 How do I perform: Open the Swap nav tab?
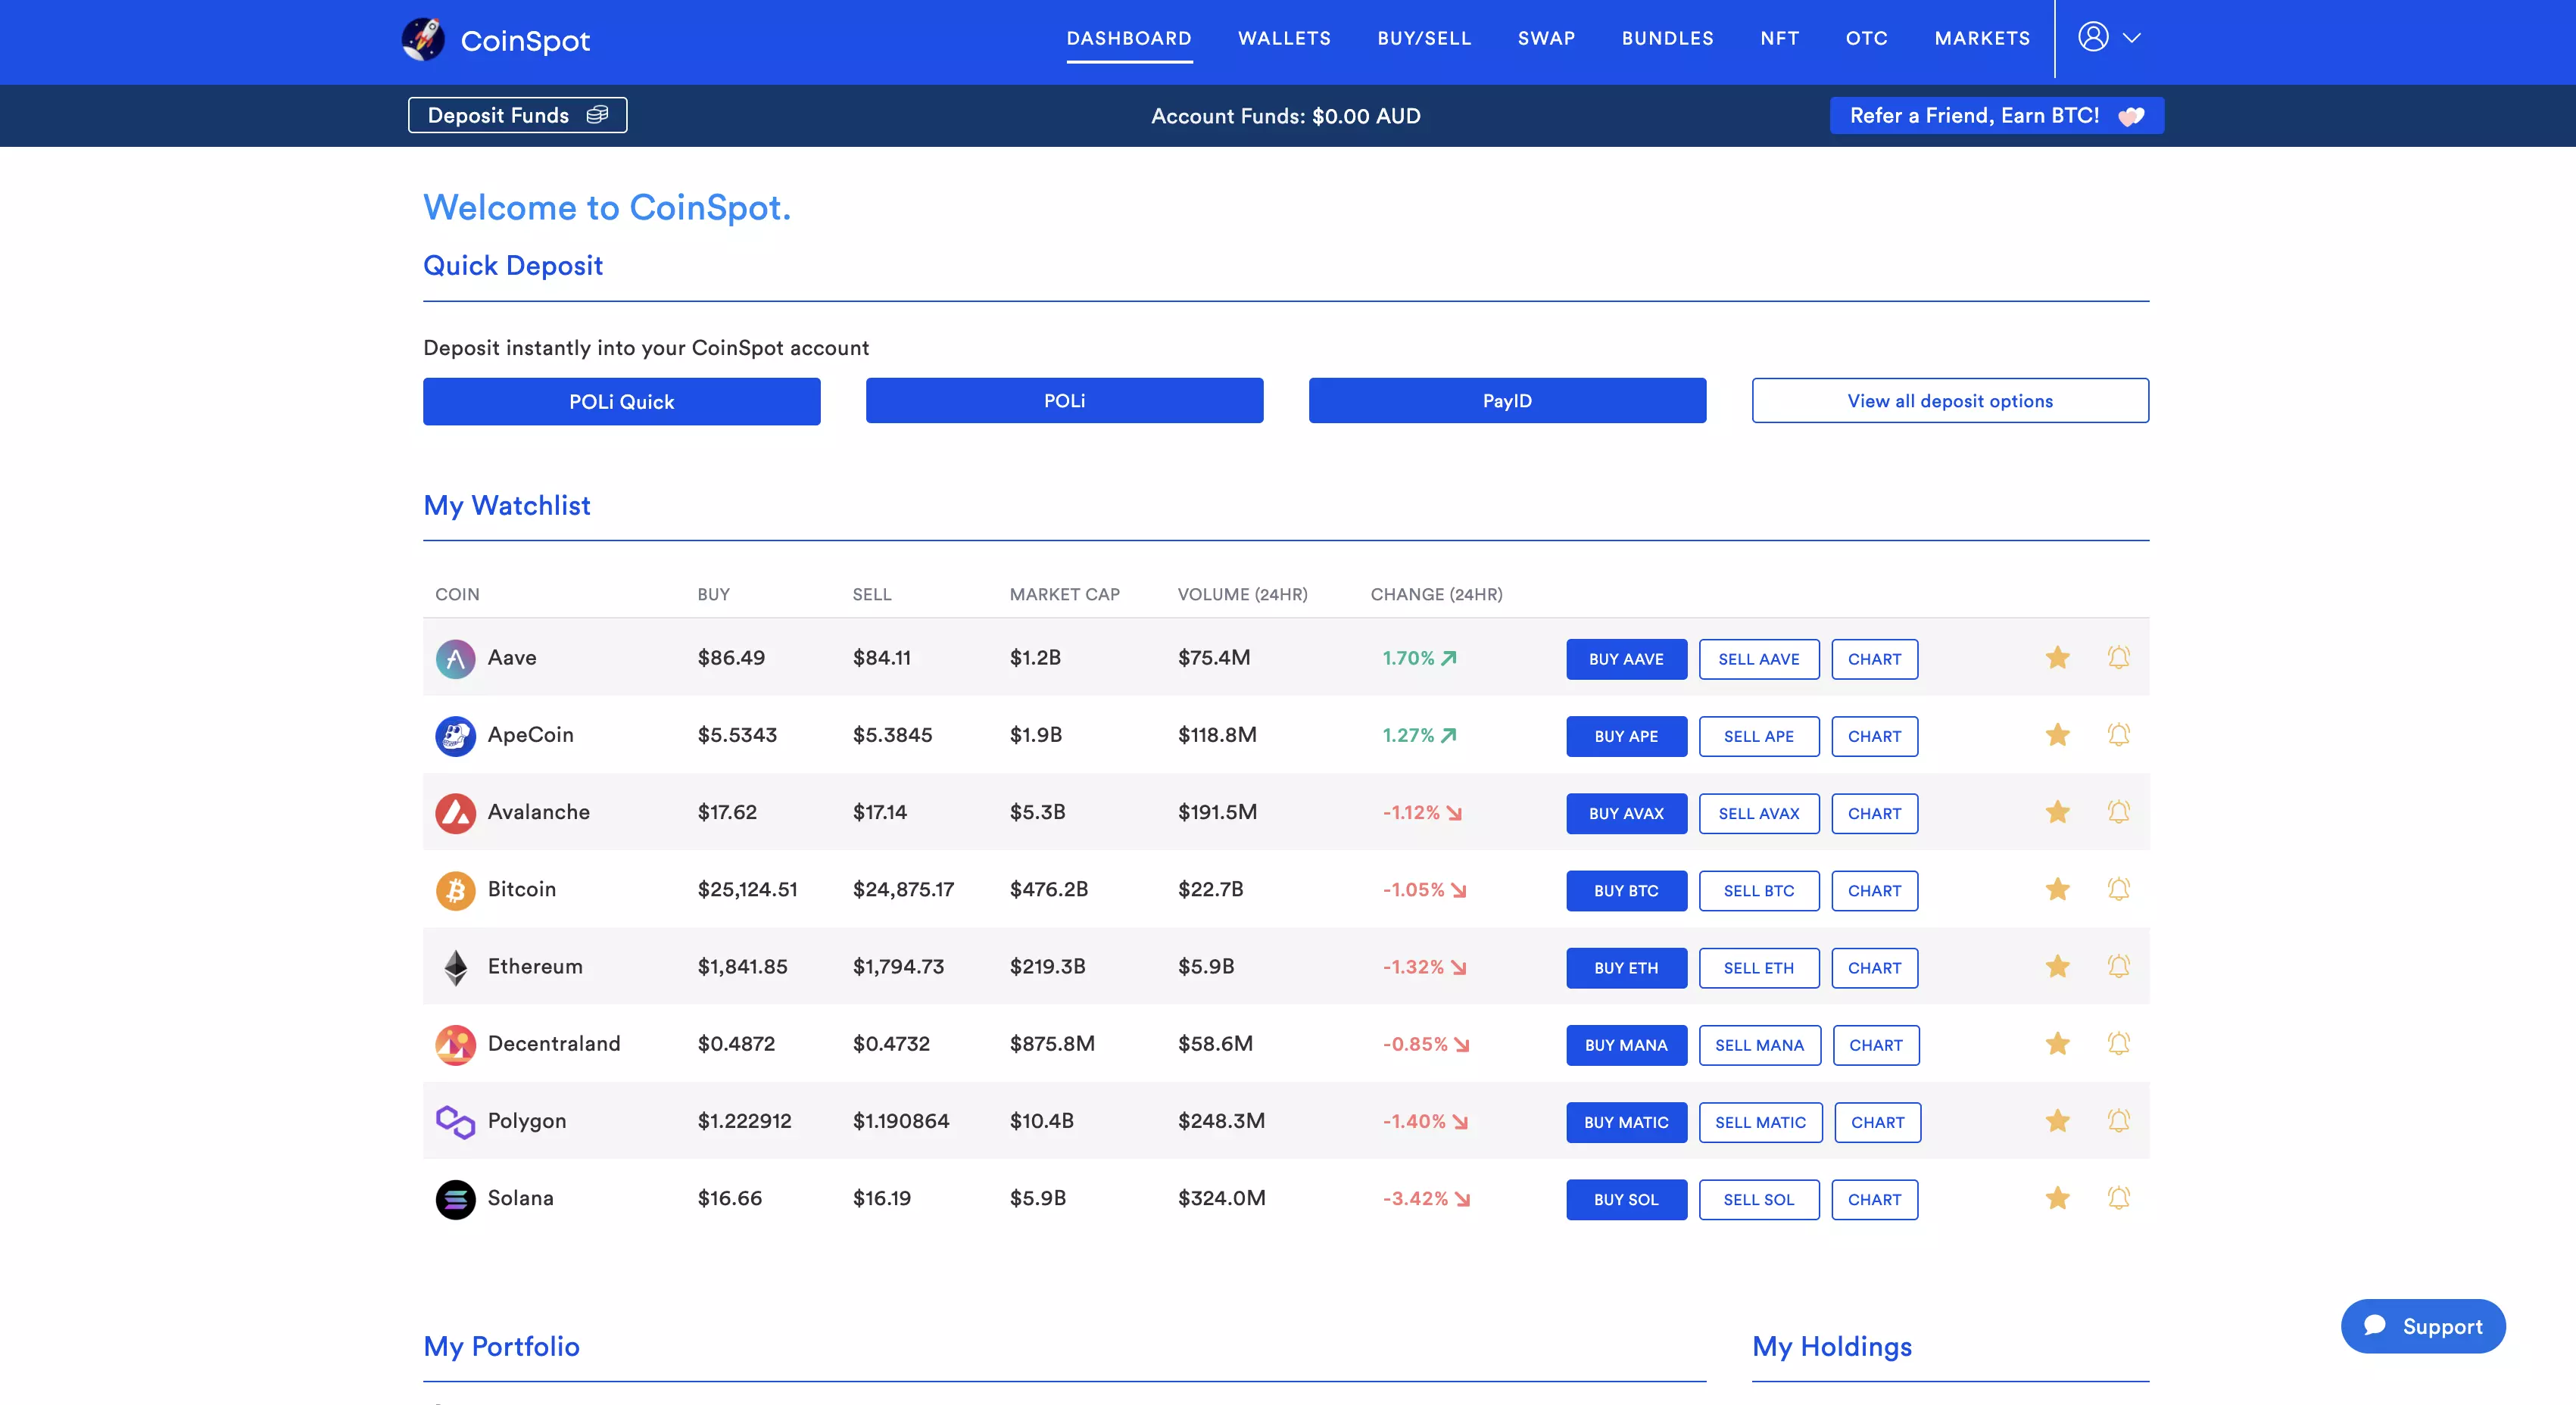(x=1546, y=39)
